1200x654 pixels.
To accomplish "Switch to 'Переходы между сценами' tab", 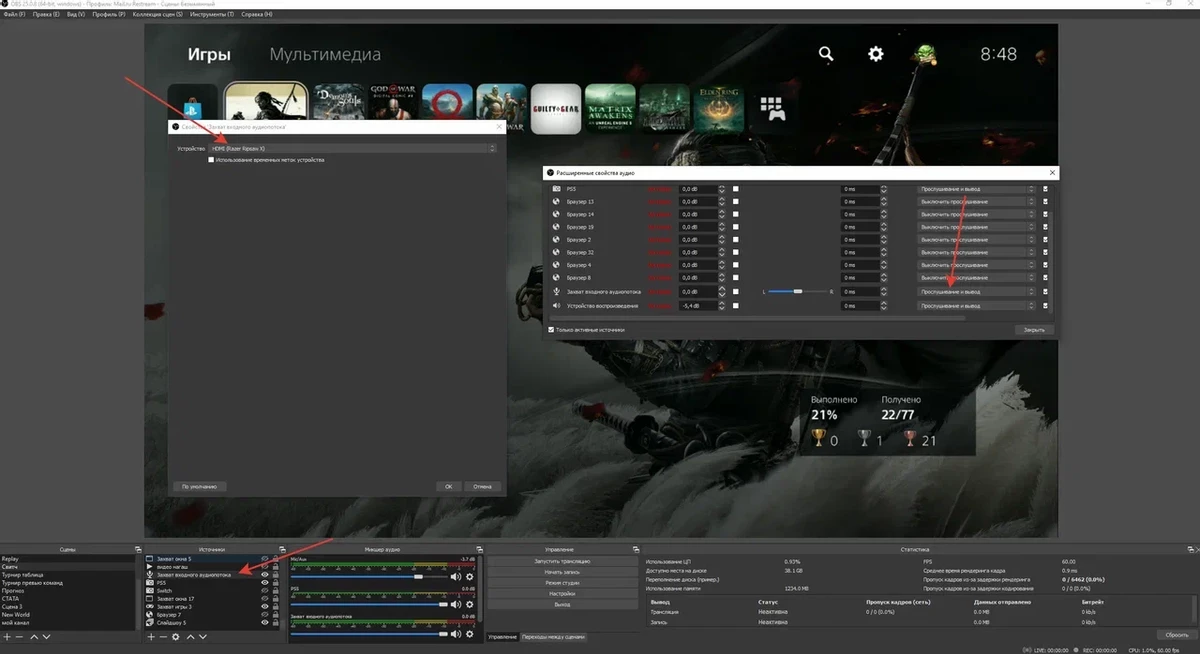I will [555, 637].
